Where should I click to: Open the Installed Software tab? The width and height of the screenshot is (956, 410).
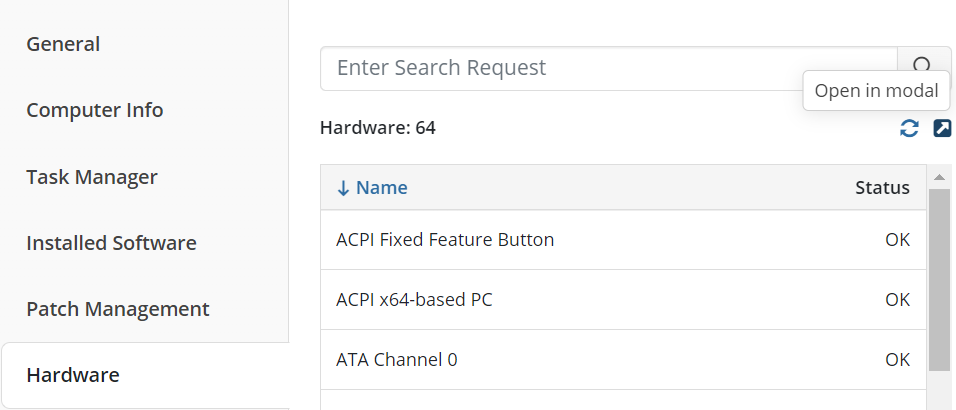(x=111, y=243)
